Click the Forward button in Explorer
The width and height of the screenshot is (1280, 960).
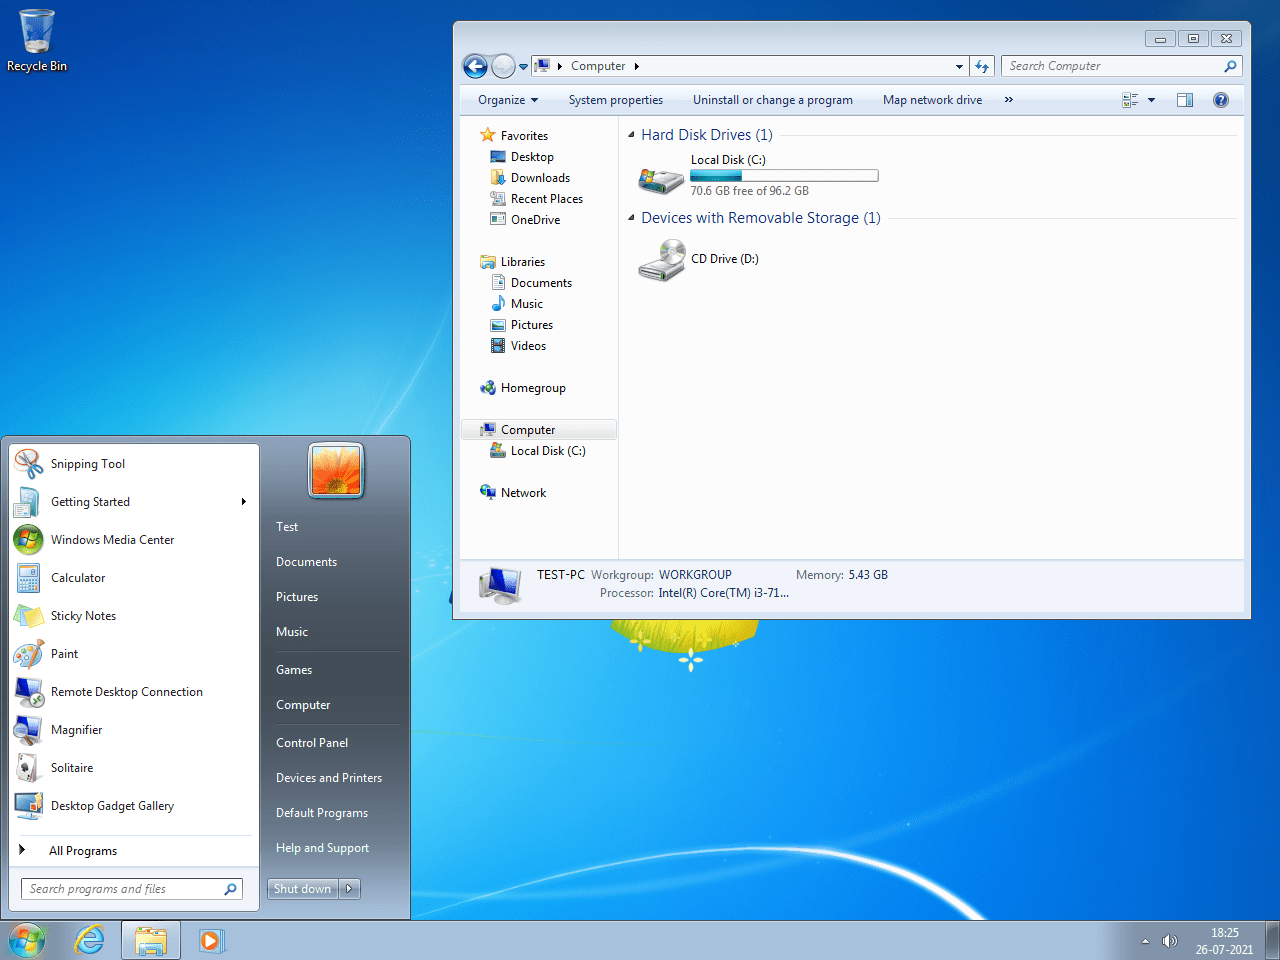(503, 66)
